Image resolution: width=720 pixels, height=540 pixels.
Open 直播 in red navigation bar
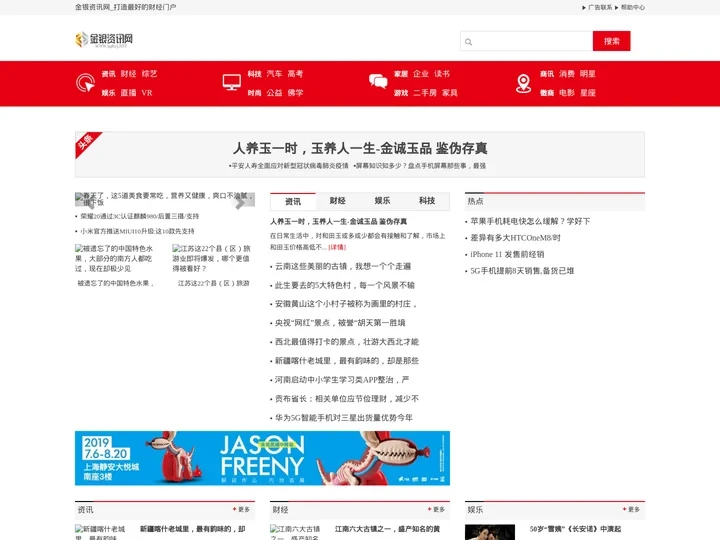129,93
